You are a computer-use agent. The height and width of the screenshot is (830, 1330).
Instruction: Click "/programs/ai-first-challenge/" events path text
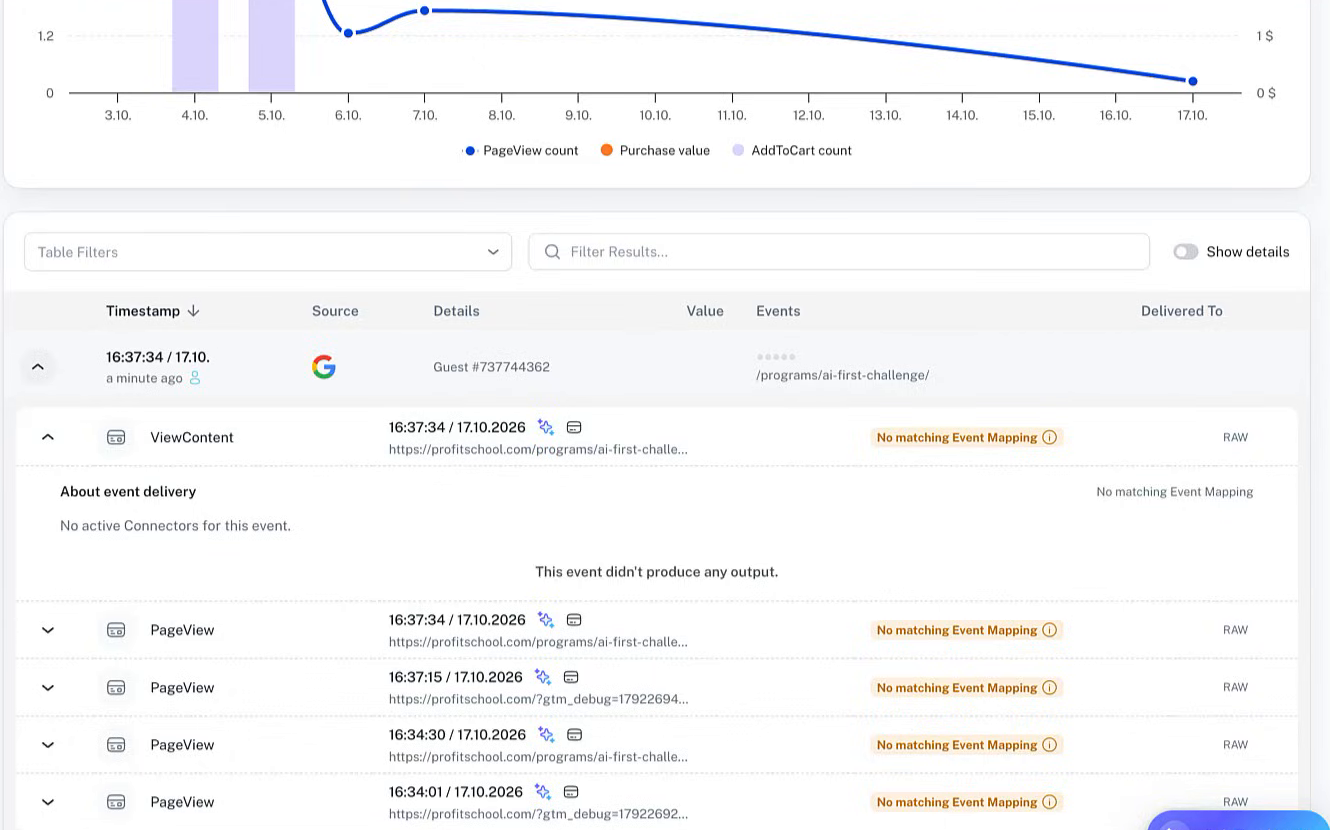[843, 375]
